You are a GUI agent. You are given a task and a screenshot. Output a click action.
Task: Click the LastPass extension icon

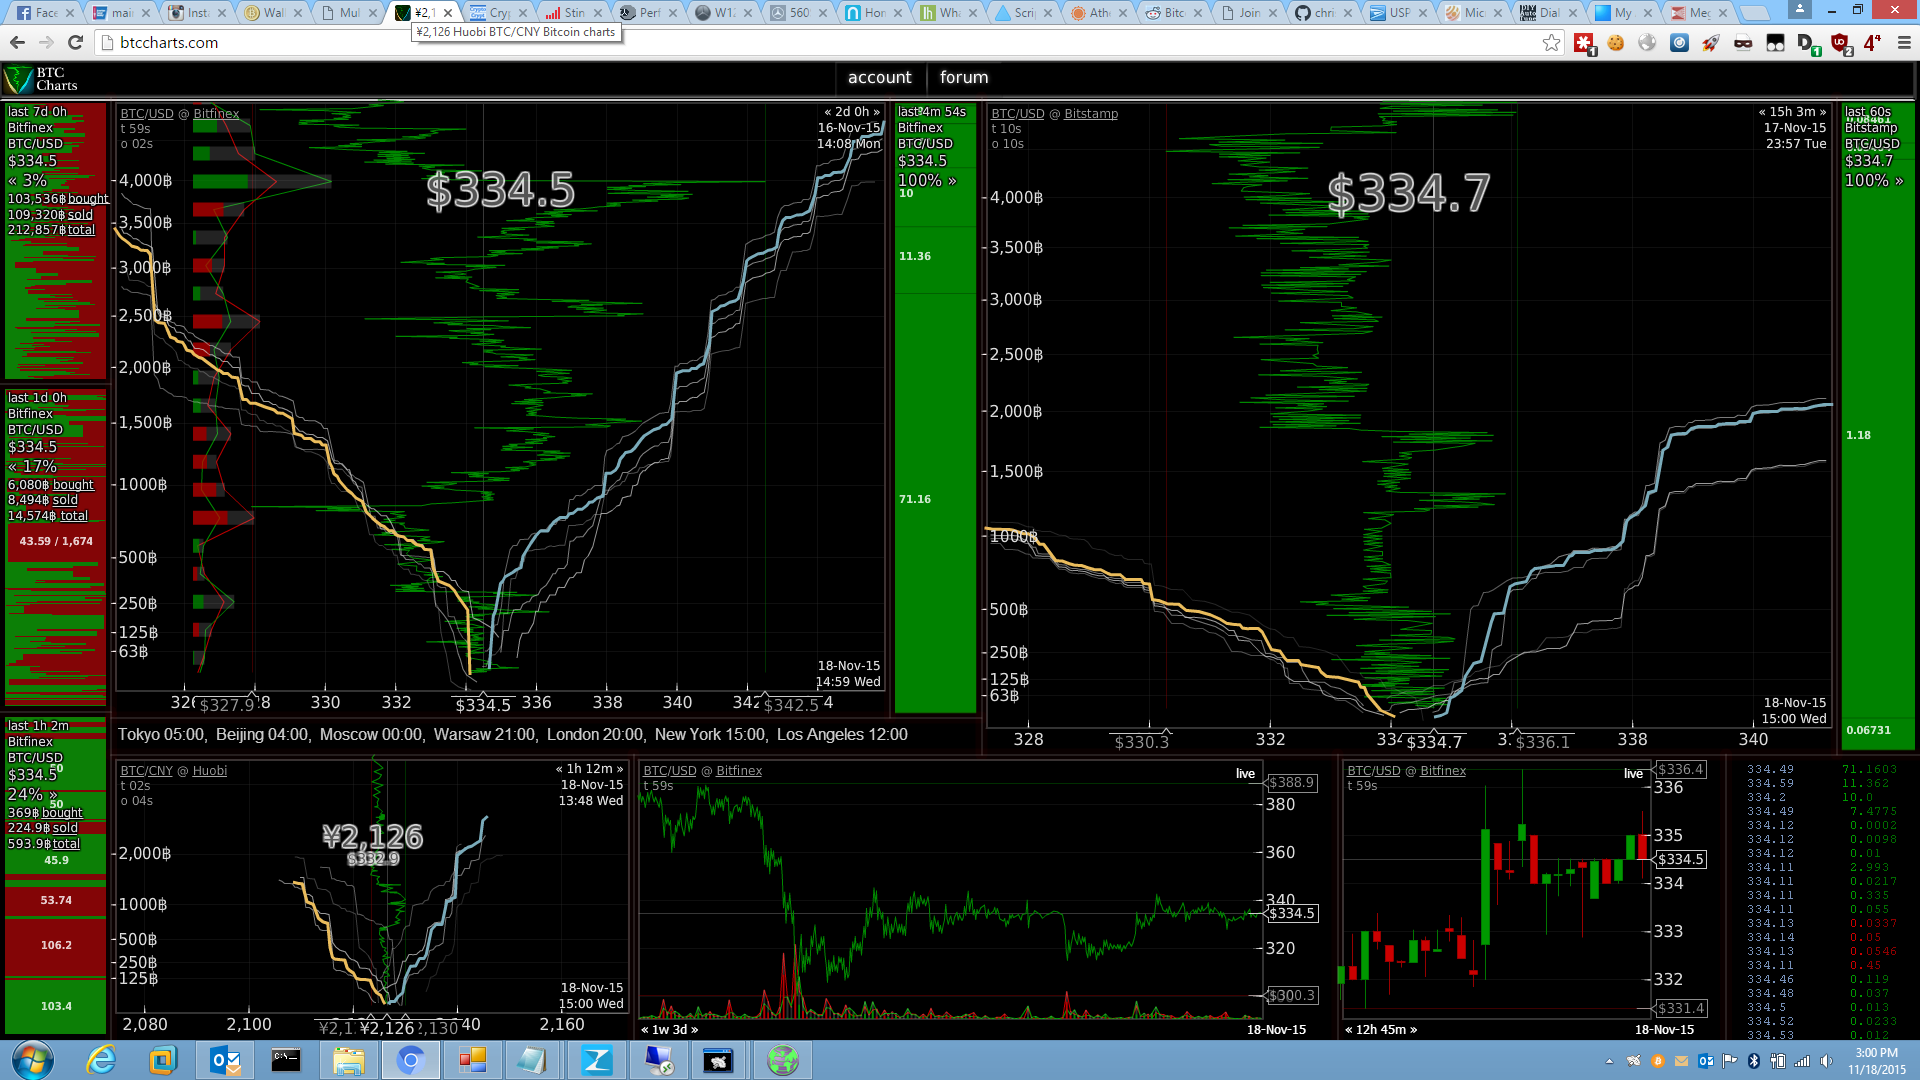pos(1584,43)
